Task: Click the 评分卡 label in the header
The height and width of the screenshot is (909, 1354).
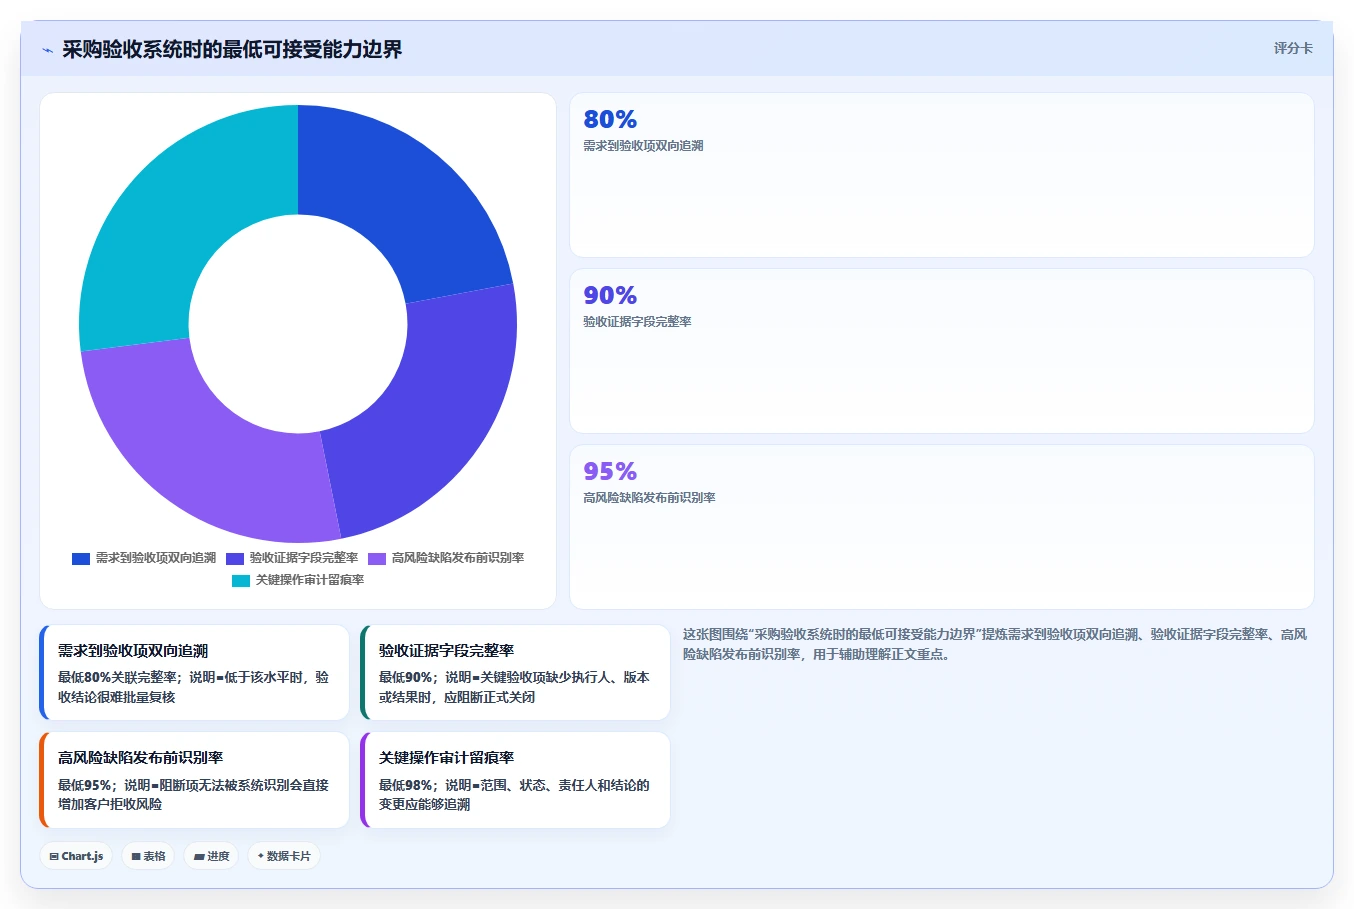Action: [1293, 48]
